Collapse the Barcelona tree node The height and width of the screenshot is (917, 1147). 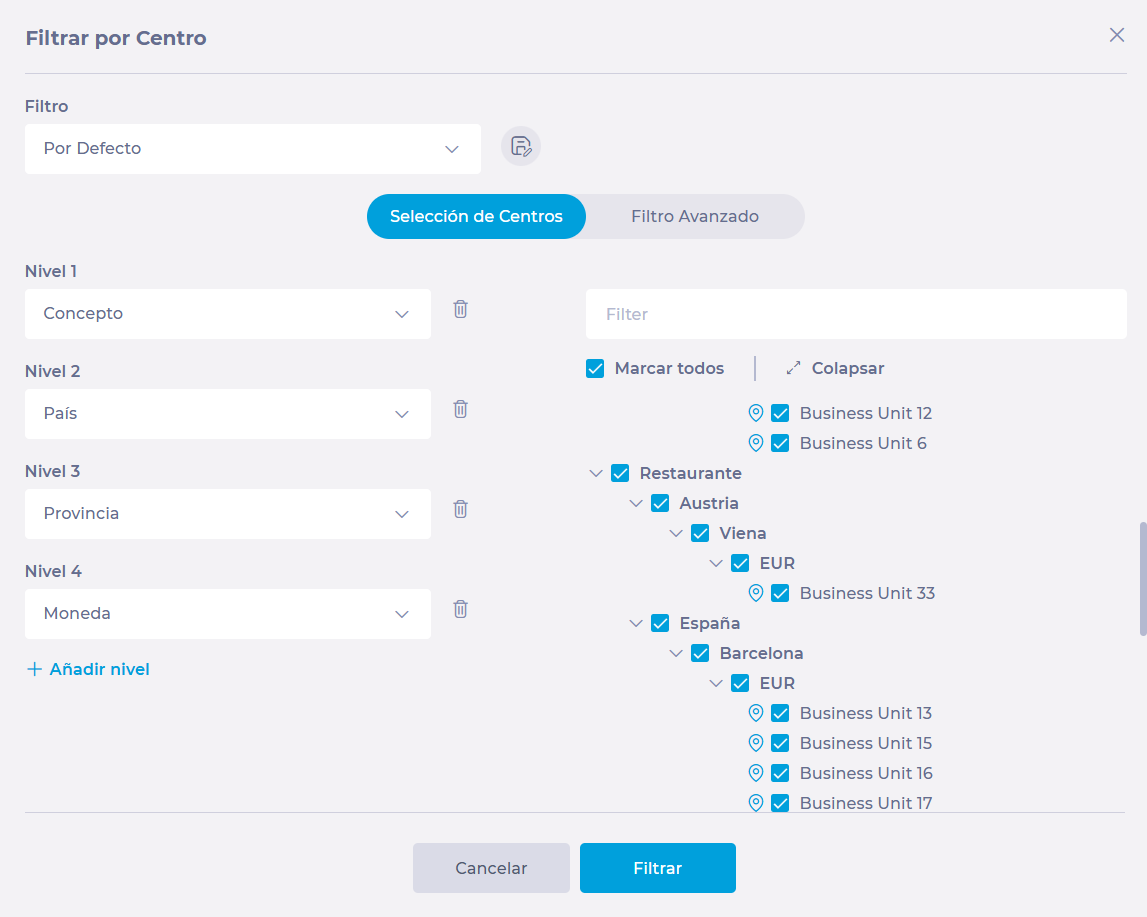(676, 653)
